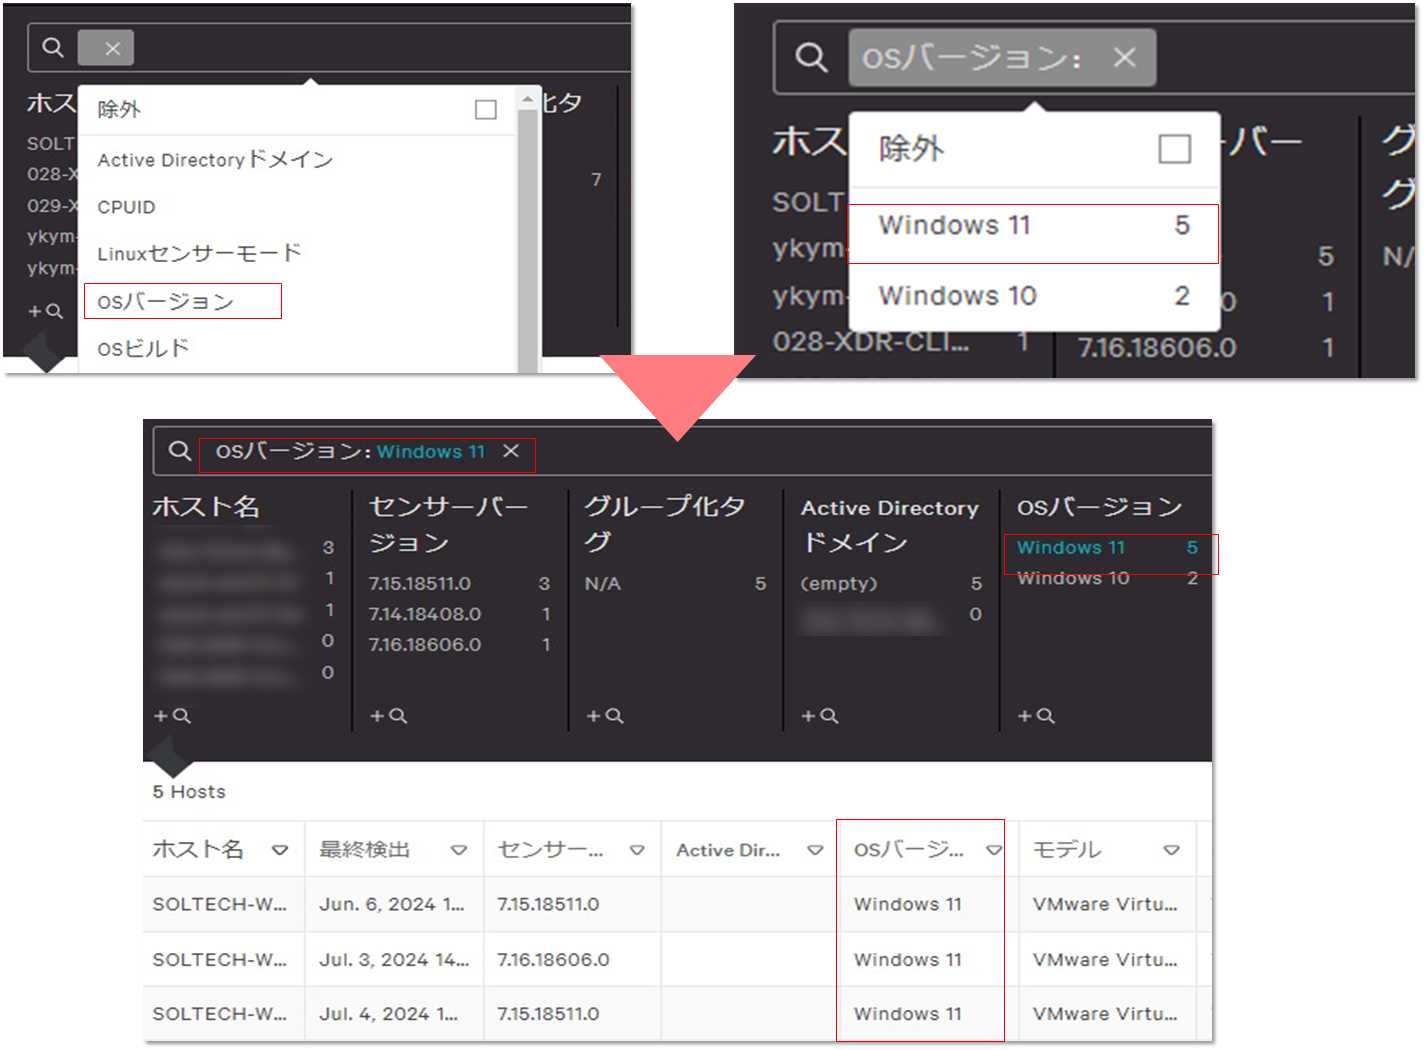
Task: Open the 最終検出 column dropdown
Action: (459, 850)
